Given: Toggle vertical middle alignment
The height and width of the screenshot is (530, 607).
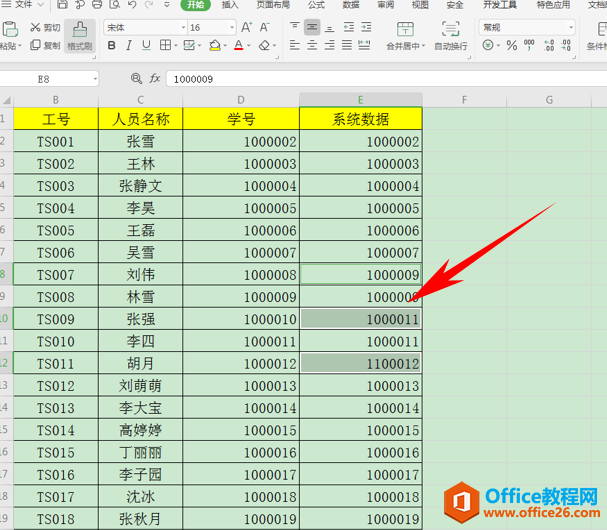Looking at the screenshot, I should click(x=312, y=27).
